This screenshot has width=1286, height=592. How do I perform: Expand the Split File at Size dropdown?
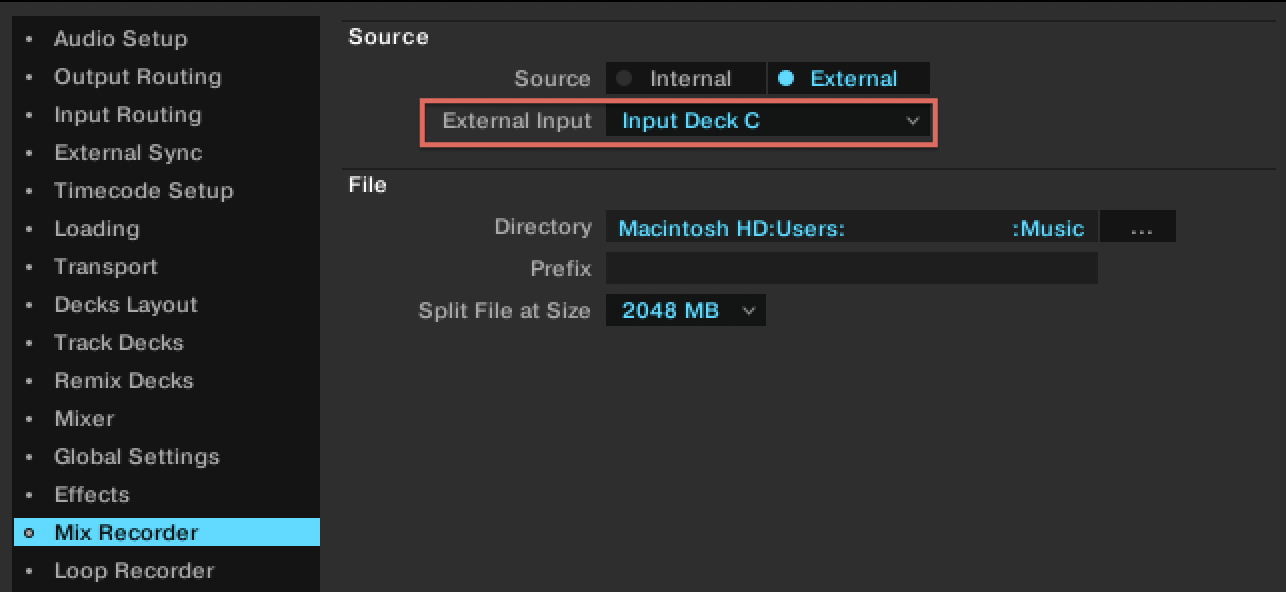pos(685,310)
